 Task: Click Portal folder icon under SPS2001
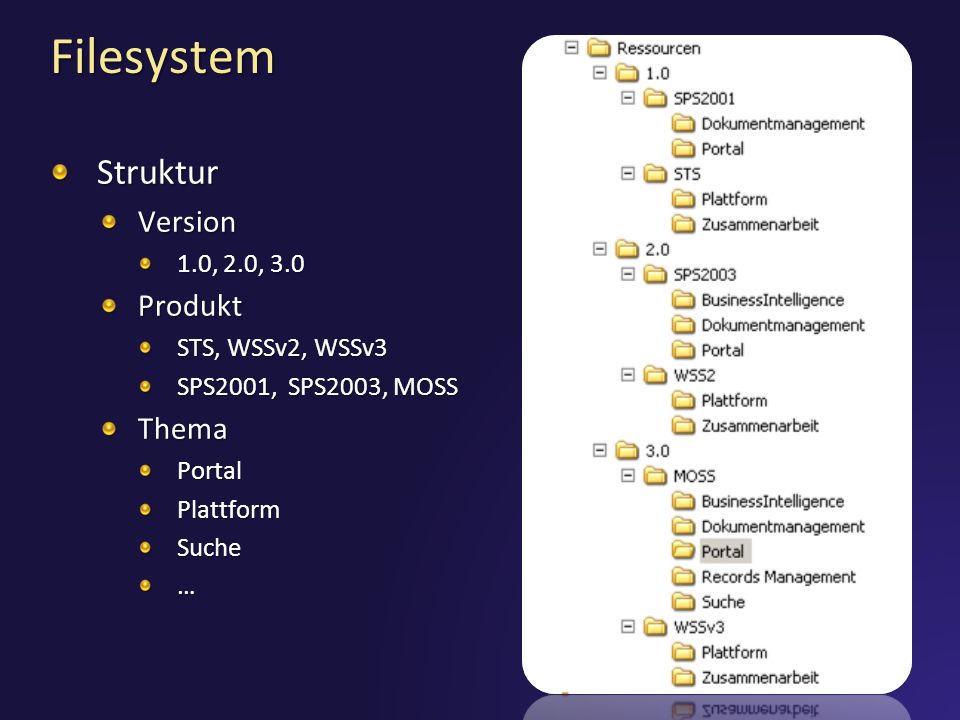[683, 148]
